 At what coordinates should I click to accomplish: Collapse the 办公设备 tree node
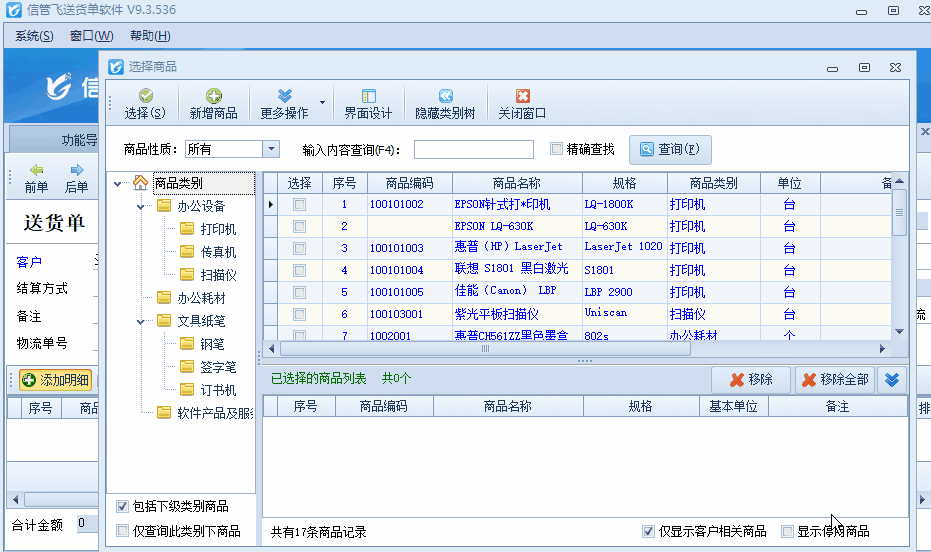(144, 206)
